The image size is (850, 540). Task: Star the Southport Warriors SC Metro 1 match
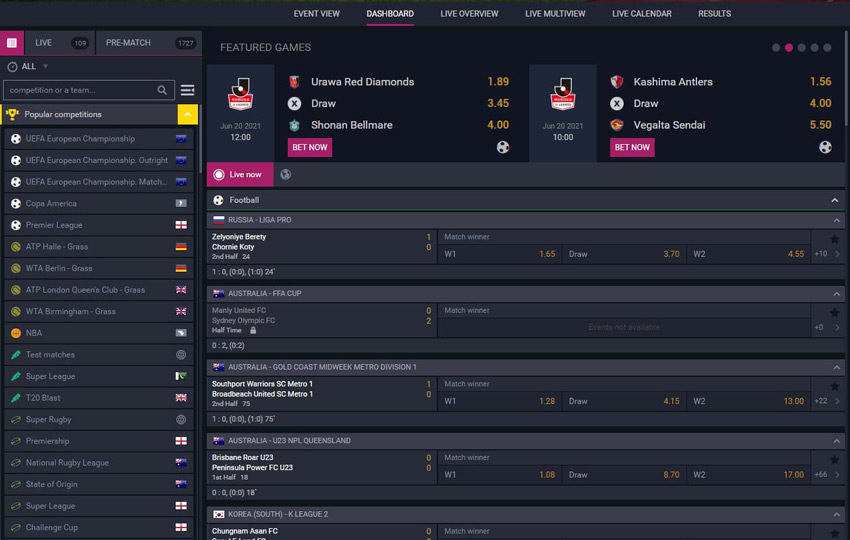point(835,386)
